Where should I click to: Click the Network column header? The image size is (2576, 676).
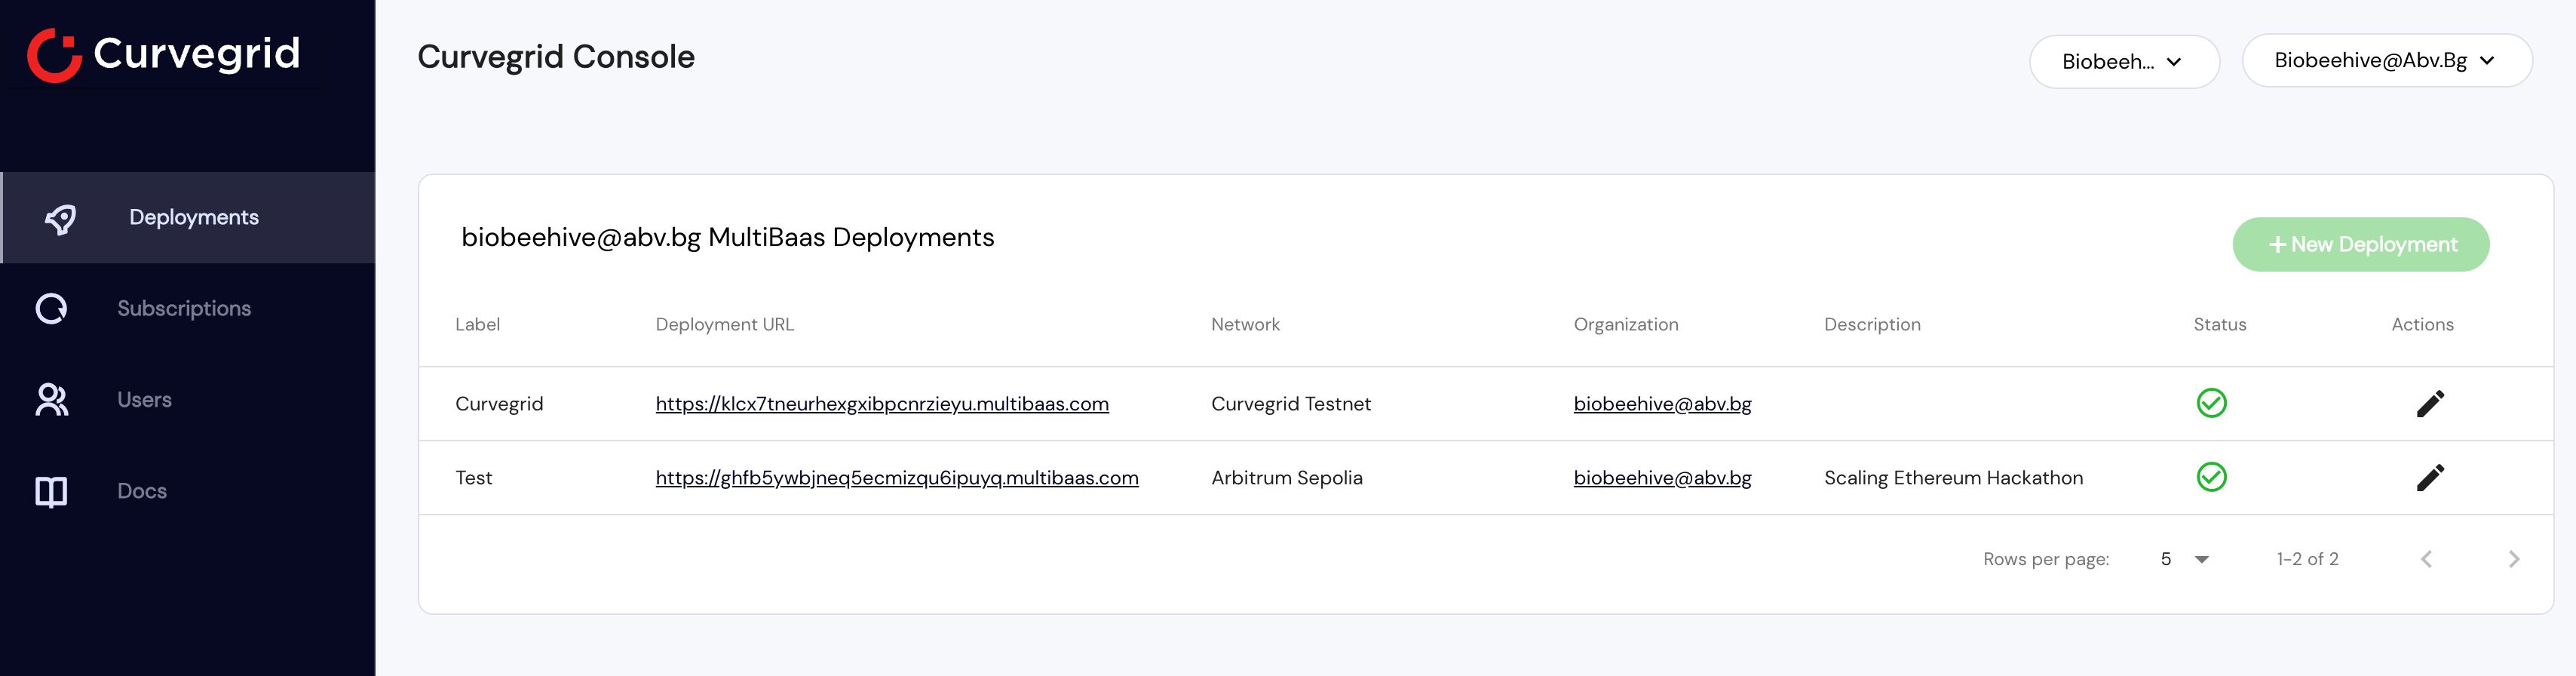1245,325
